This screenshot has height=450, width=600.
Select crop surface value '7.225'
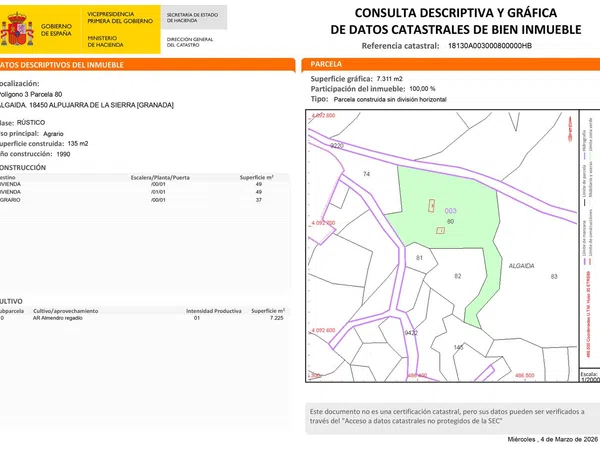tap(277, 318)
